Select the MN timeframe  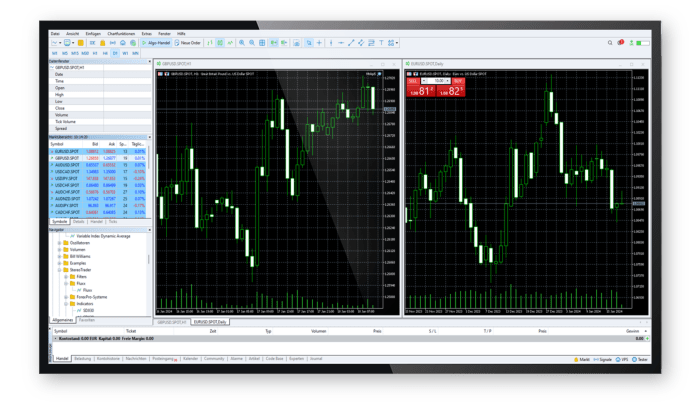[x=135, y=53]
